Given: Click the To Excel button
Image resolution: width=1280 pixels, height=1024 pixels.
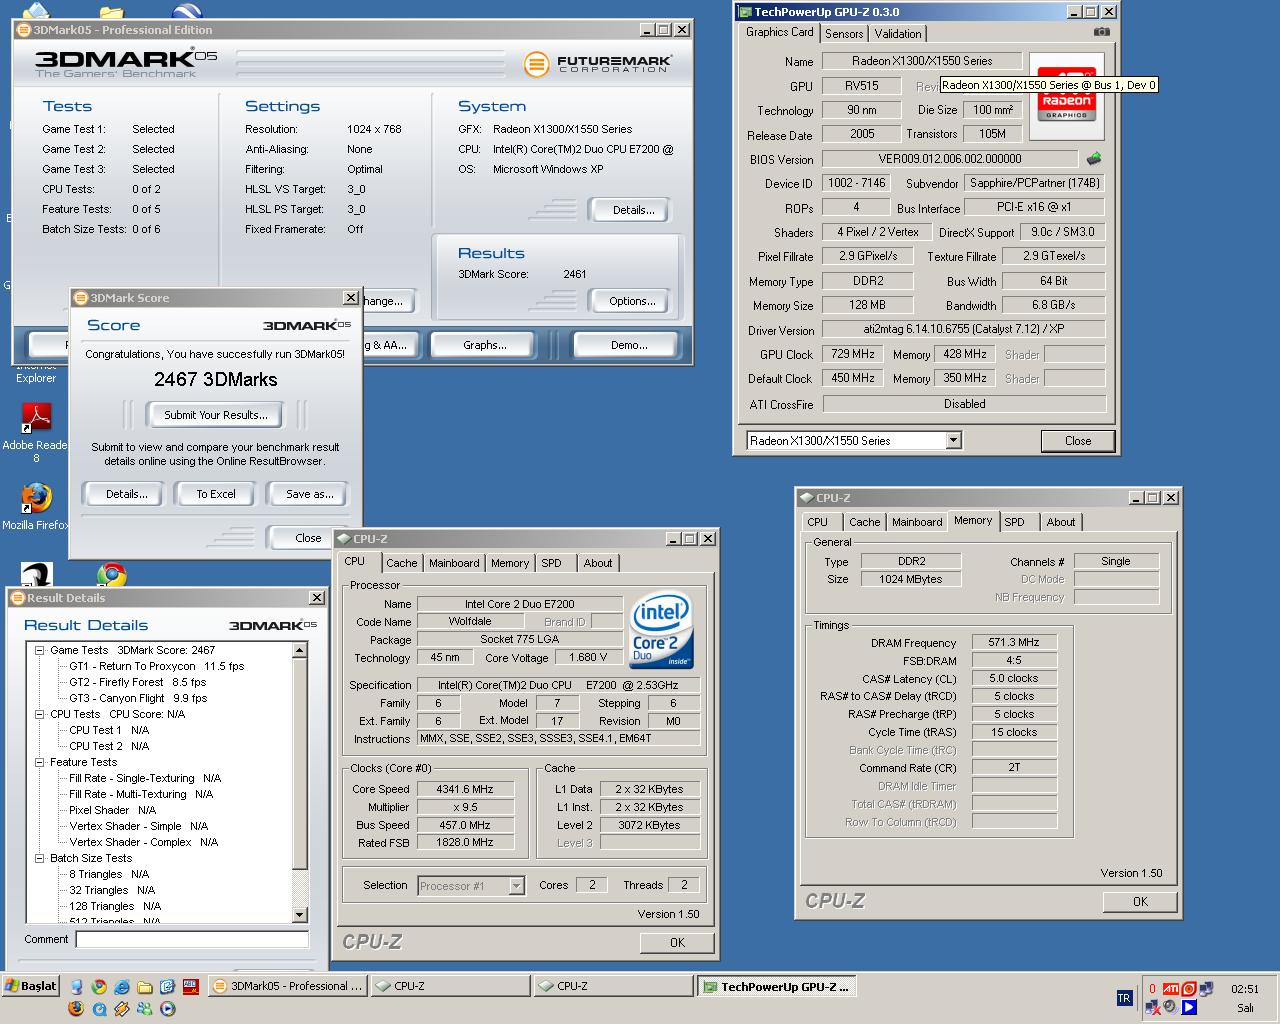Looking at the screenshot, I should coord(216,494).
